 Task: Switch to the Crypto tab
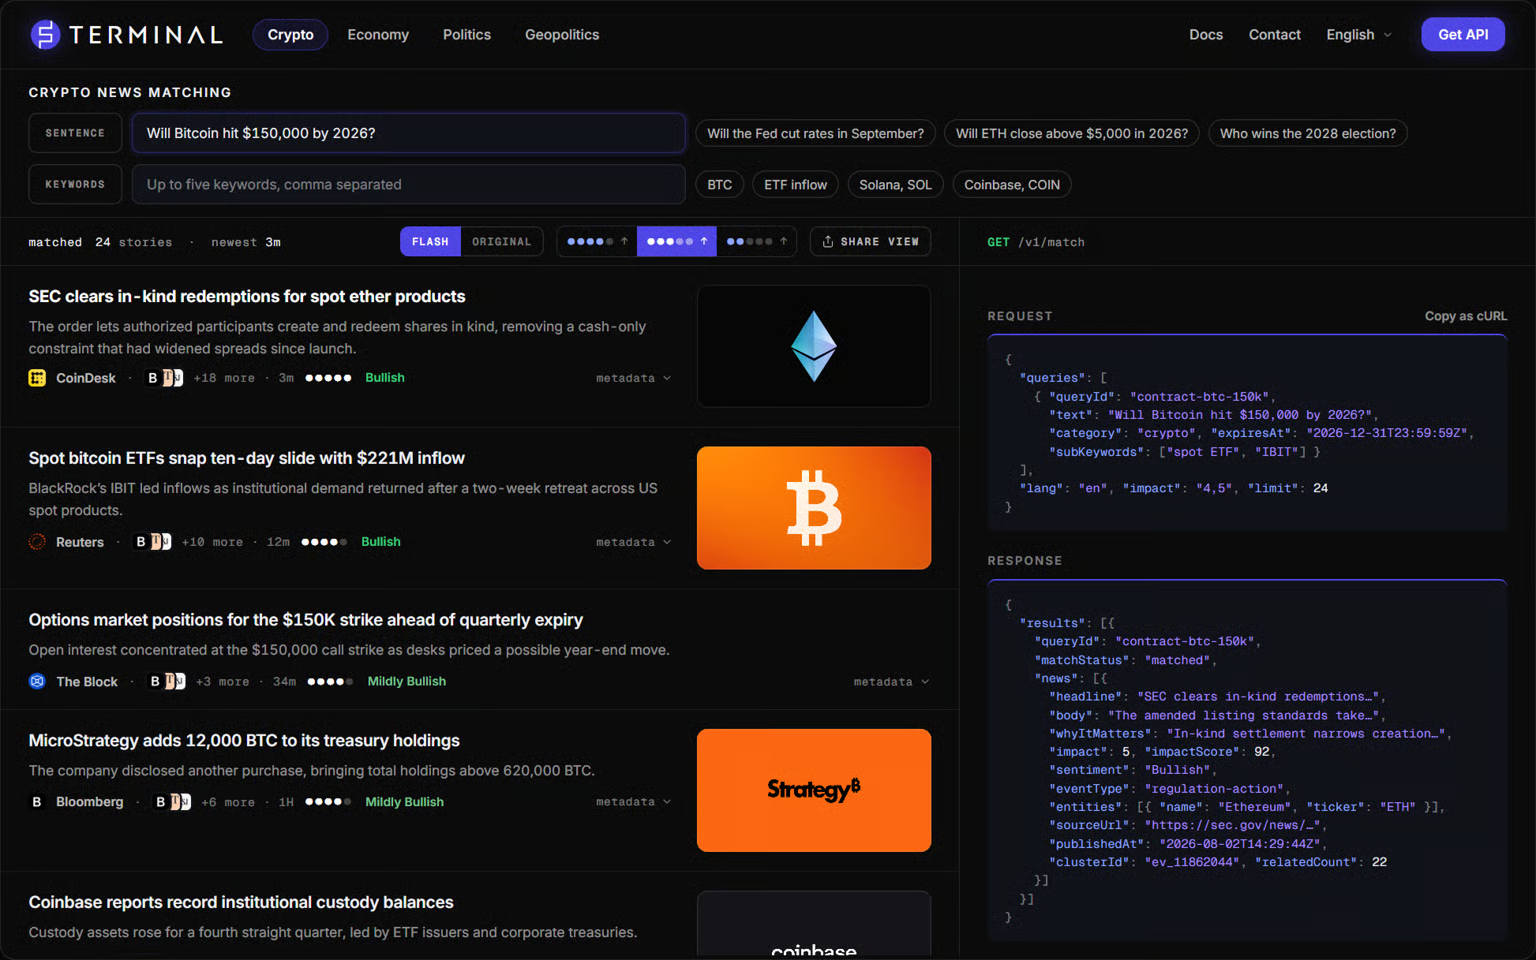(x=291, y=35)
